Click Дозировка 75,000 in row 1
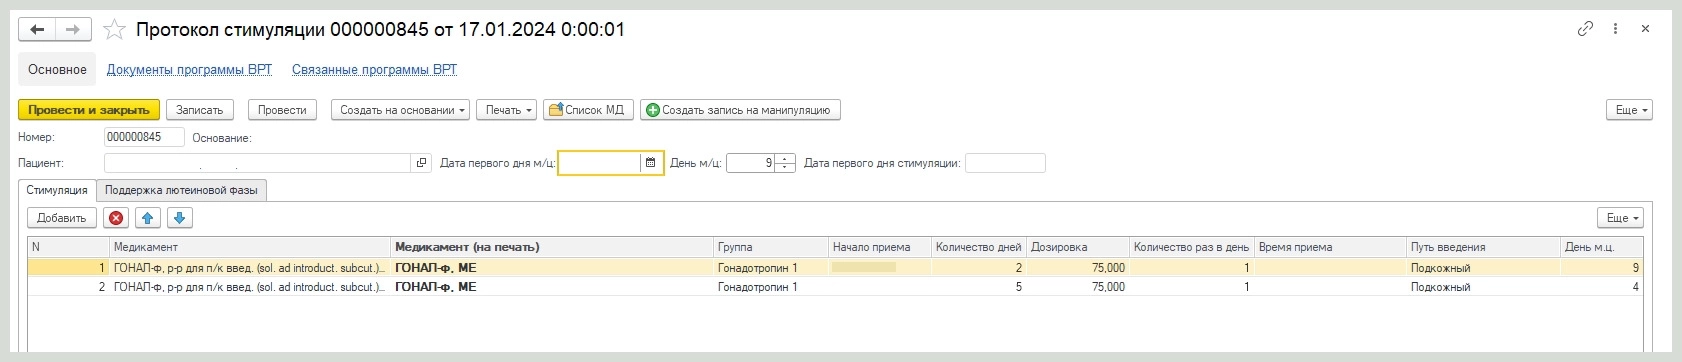 click(1078, 268)
